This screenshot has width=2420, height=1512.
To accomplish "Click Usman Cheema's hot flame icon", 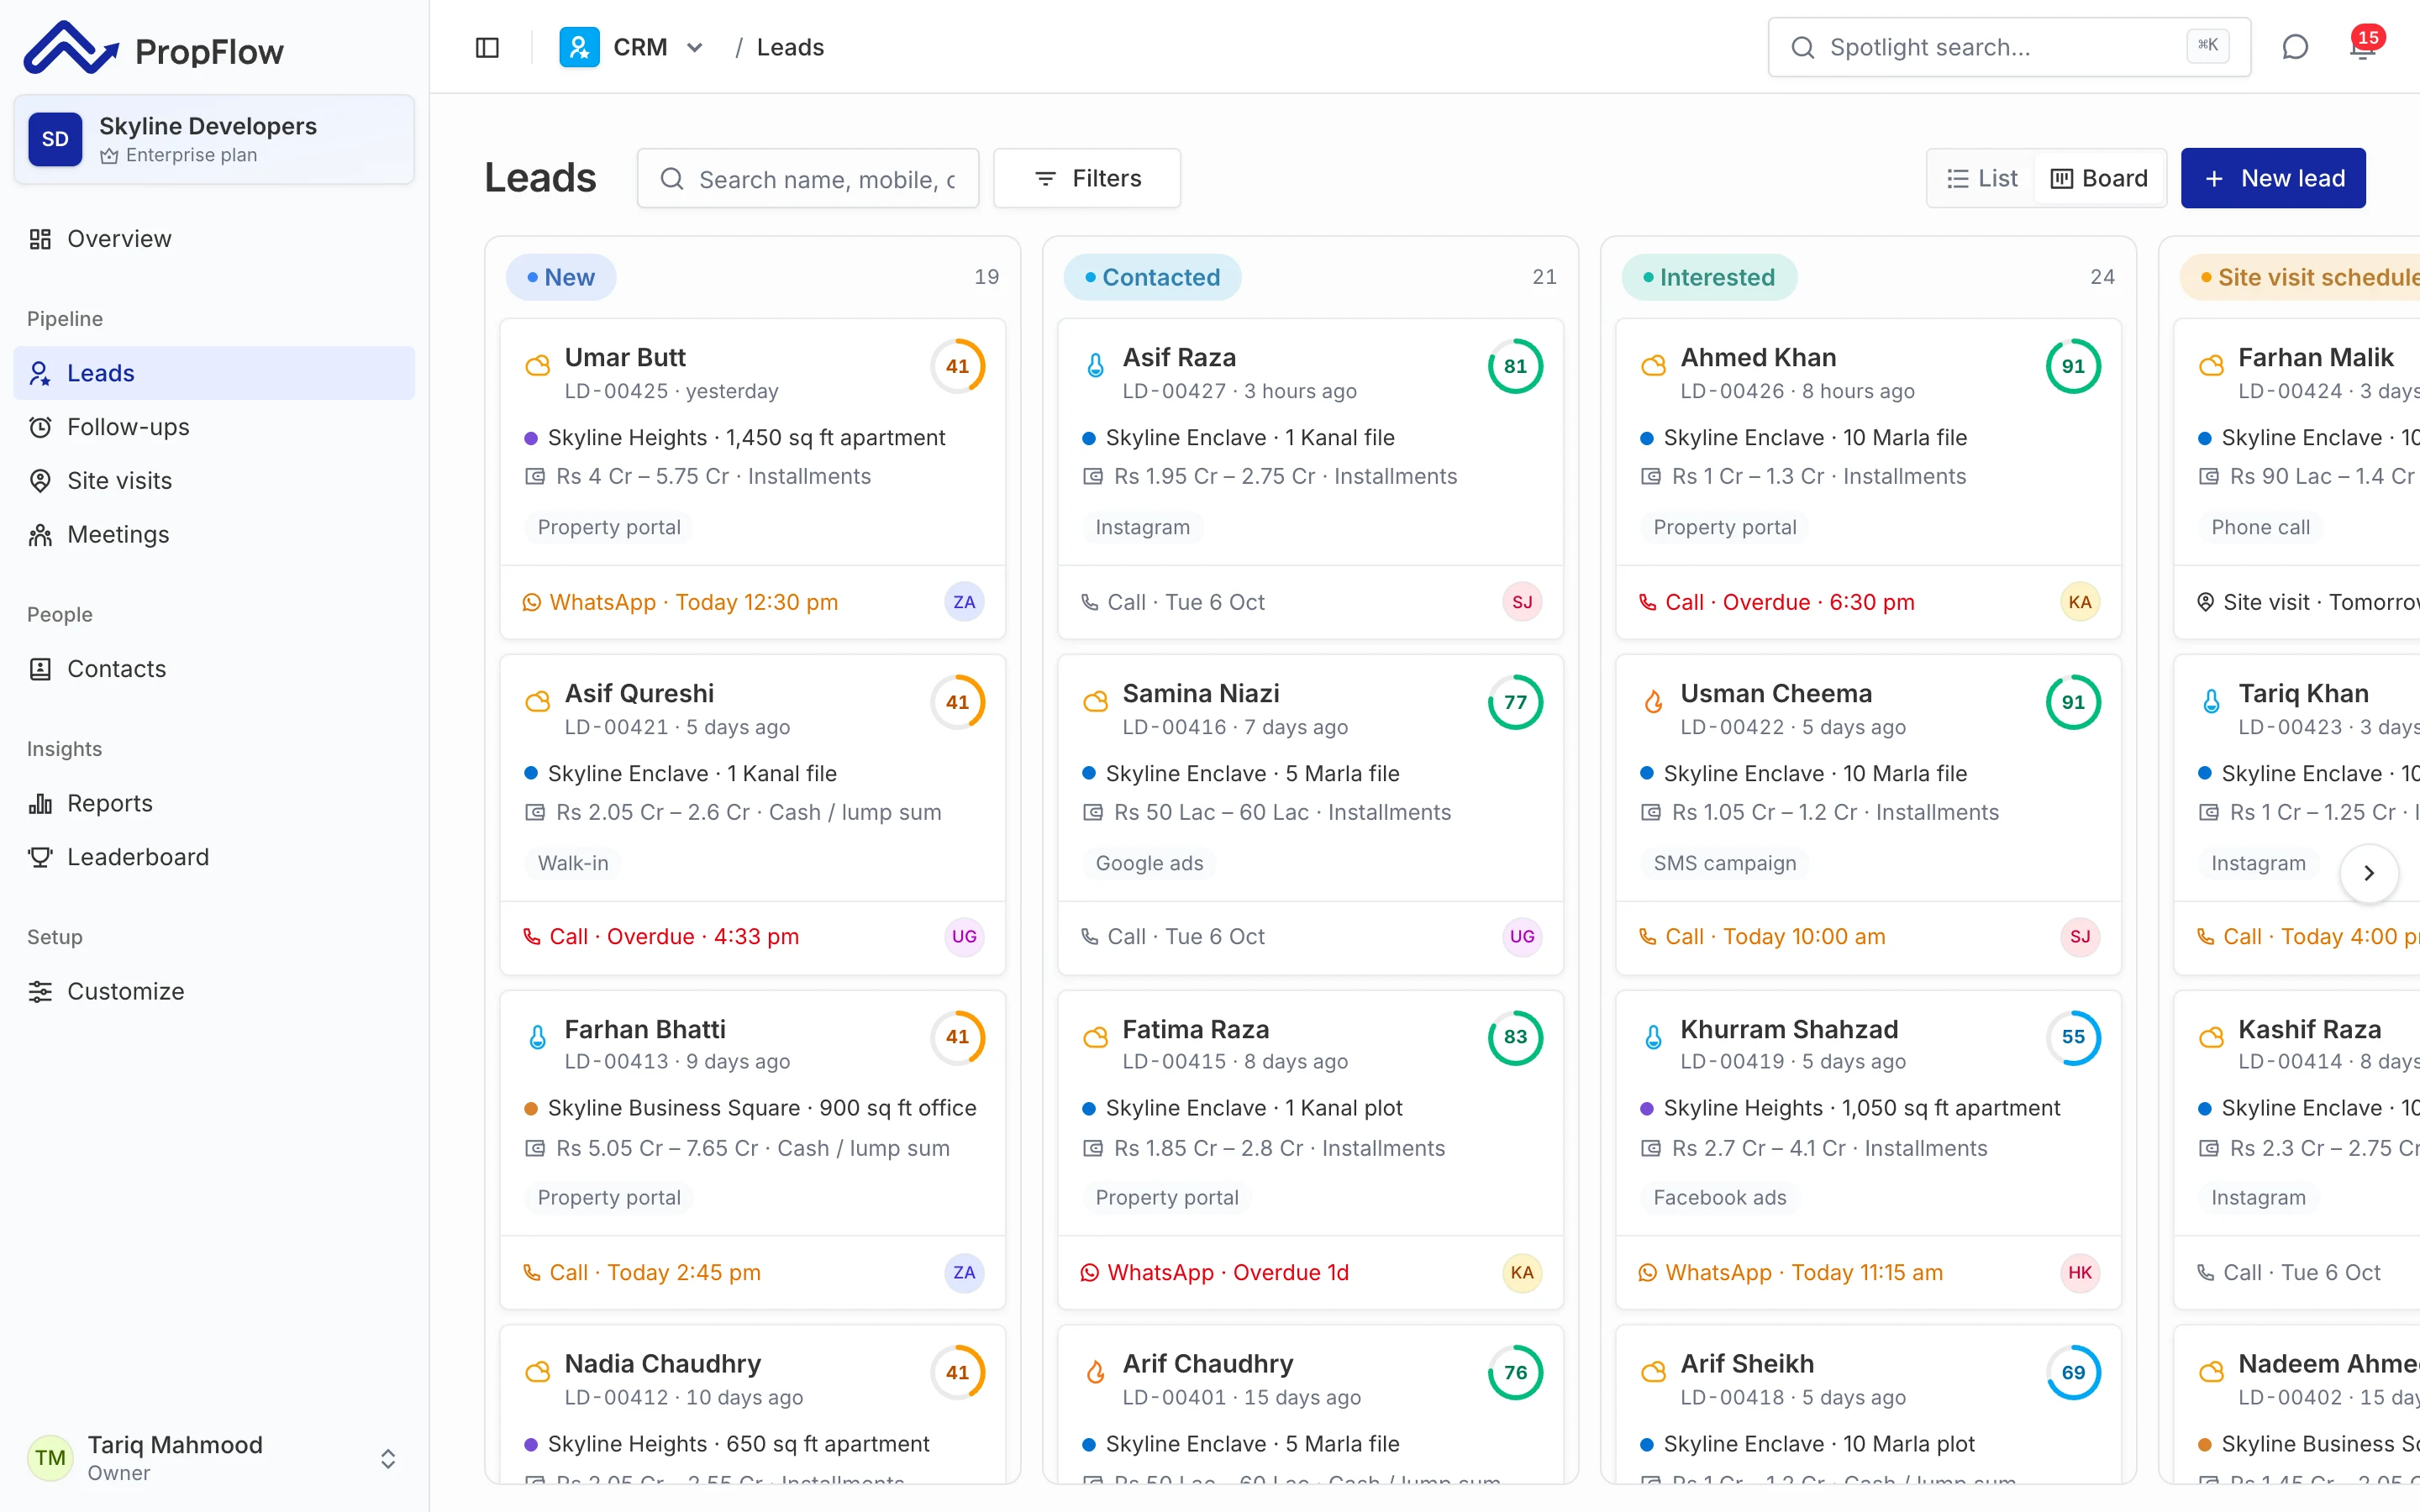I will pos(1653,701).
